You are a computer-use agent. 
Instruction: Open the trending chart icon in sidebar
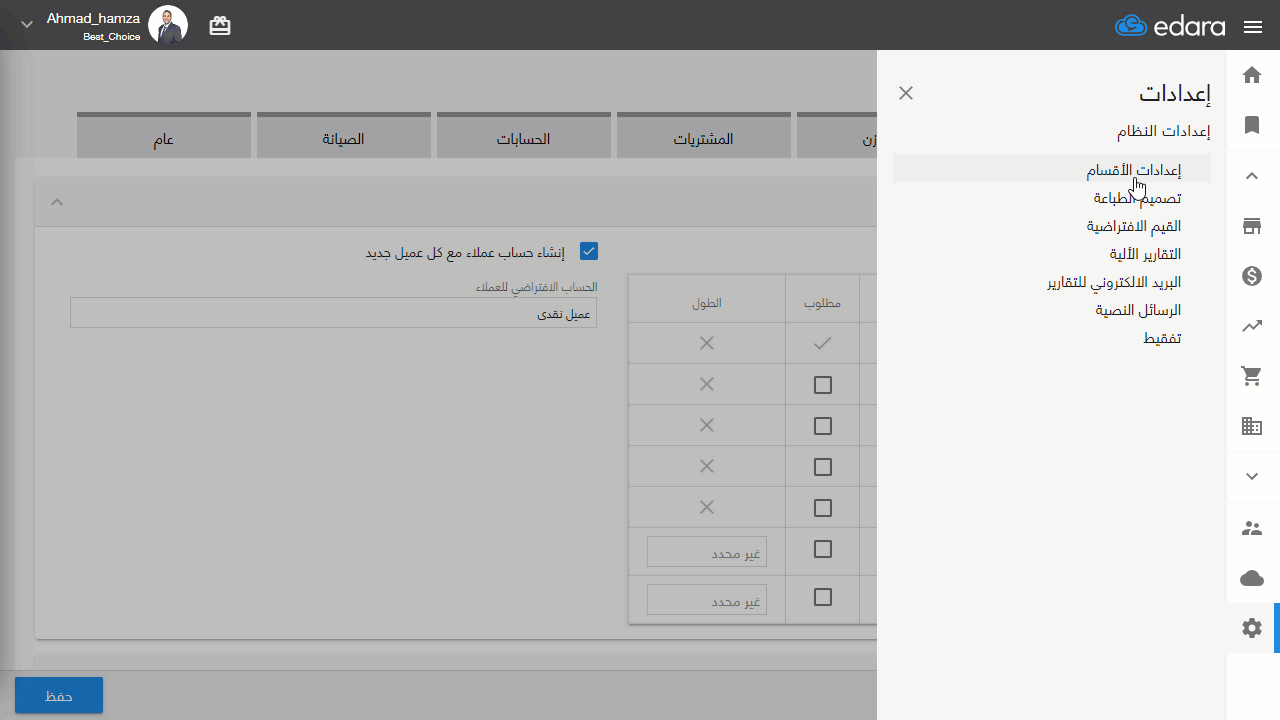[x=1252, y=326]
